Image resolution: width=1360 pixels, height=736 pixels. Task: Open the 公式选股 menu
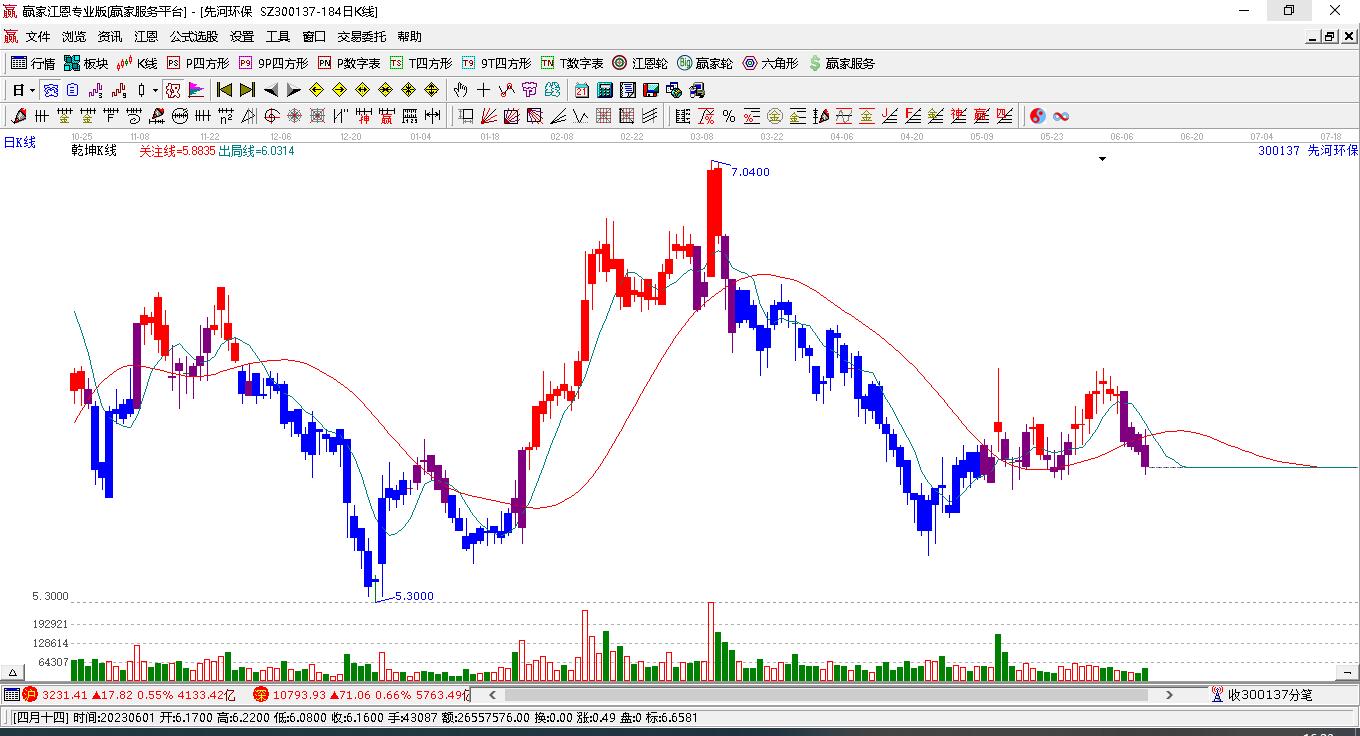(x=194, y=37)
